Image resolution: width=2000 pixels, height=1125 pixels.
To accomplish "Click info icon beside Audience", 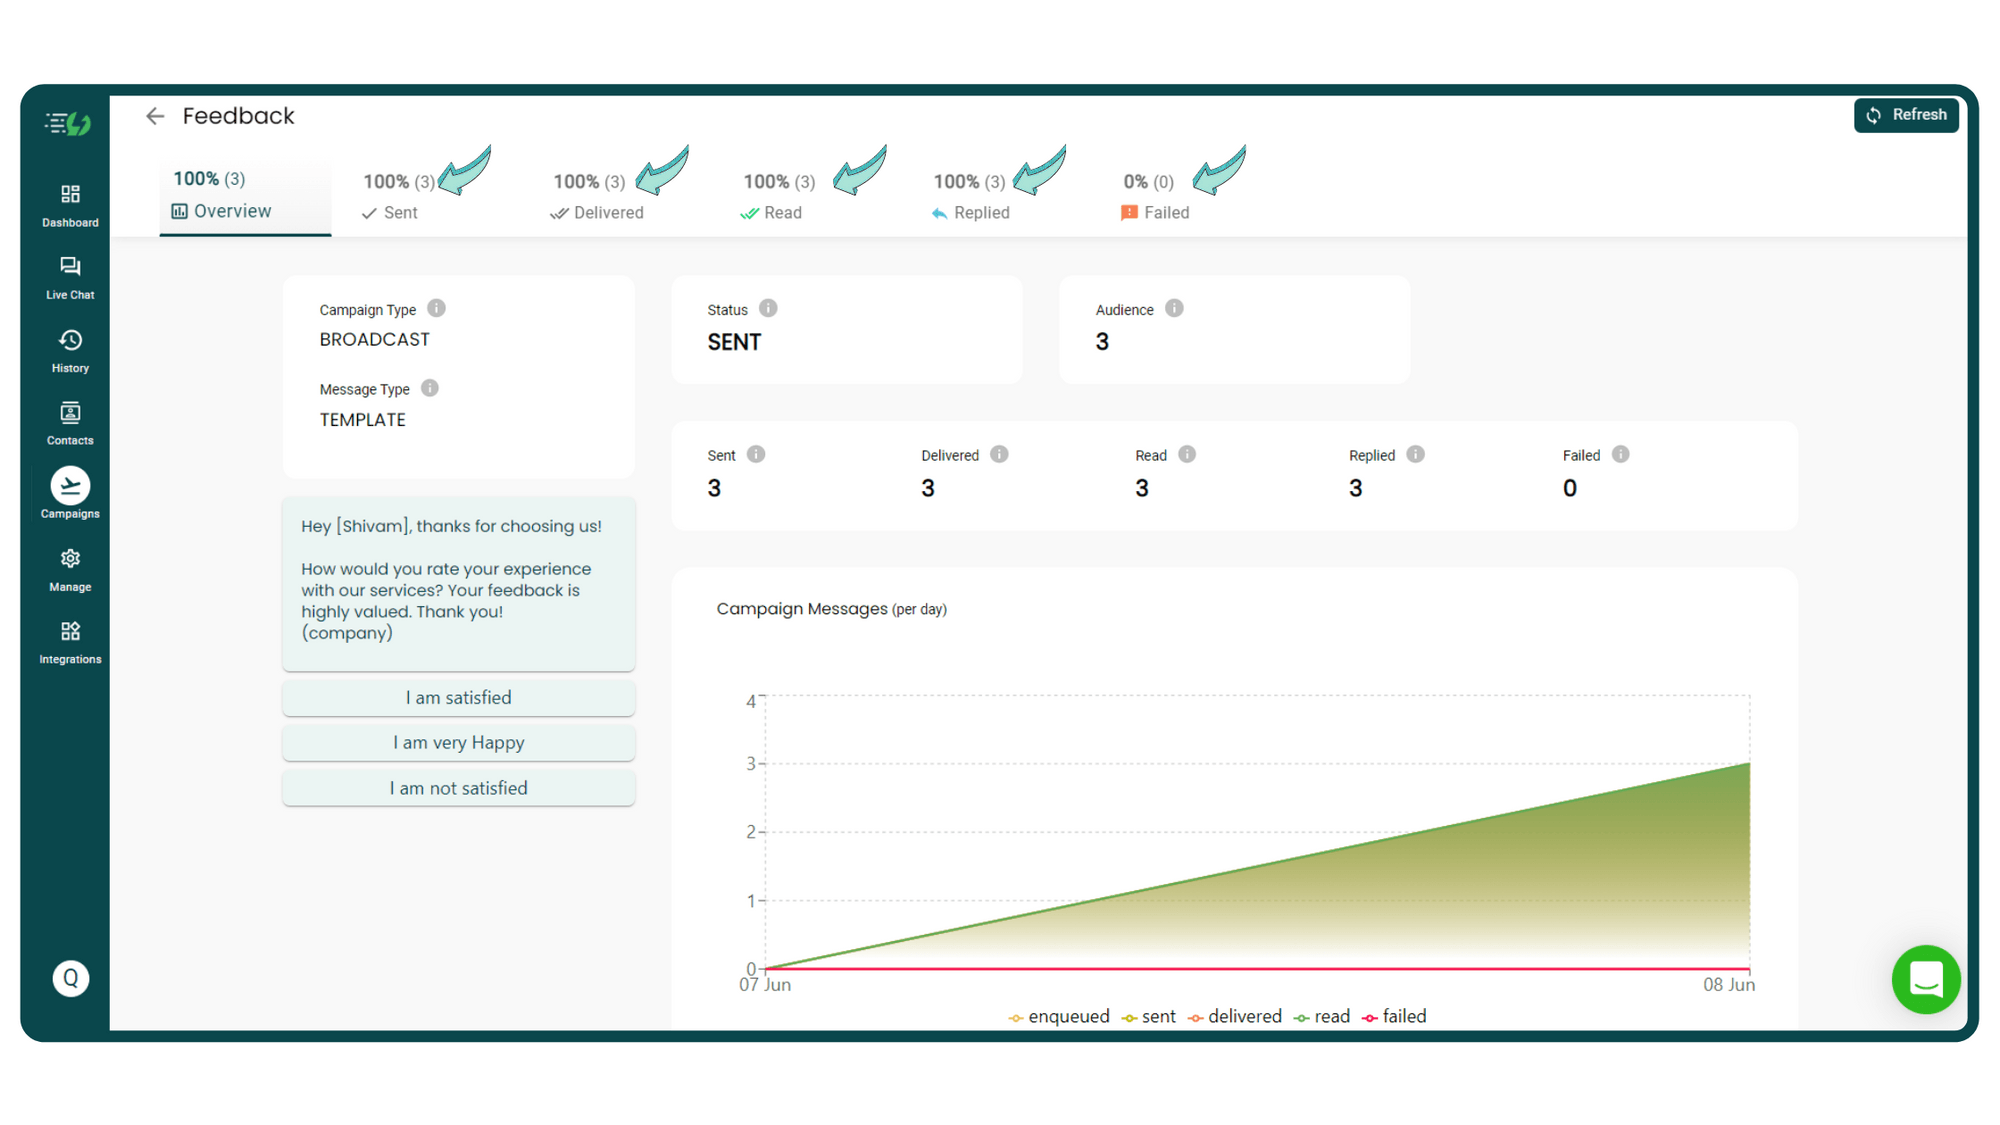I will pyautogui.click(x=1174, y=308).
